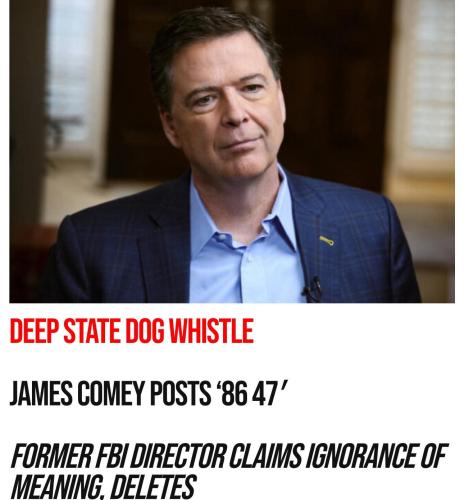Open the 'James Comey Posts 86 47' headline
This screenshot has height=500, width=464.
pyautogui.click(x=148, y=393)
